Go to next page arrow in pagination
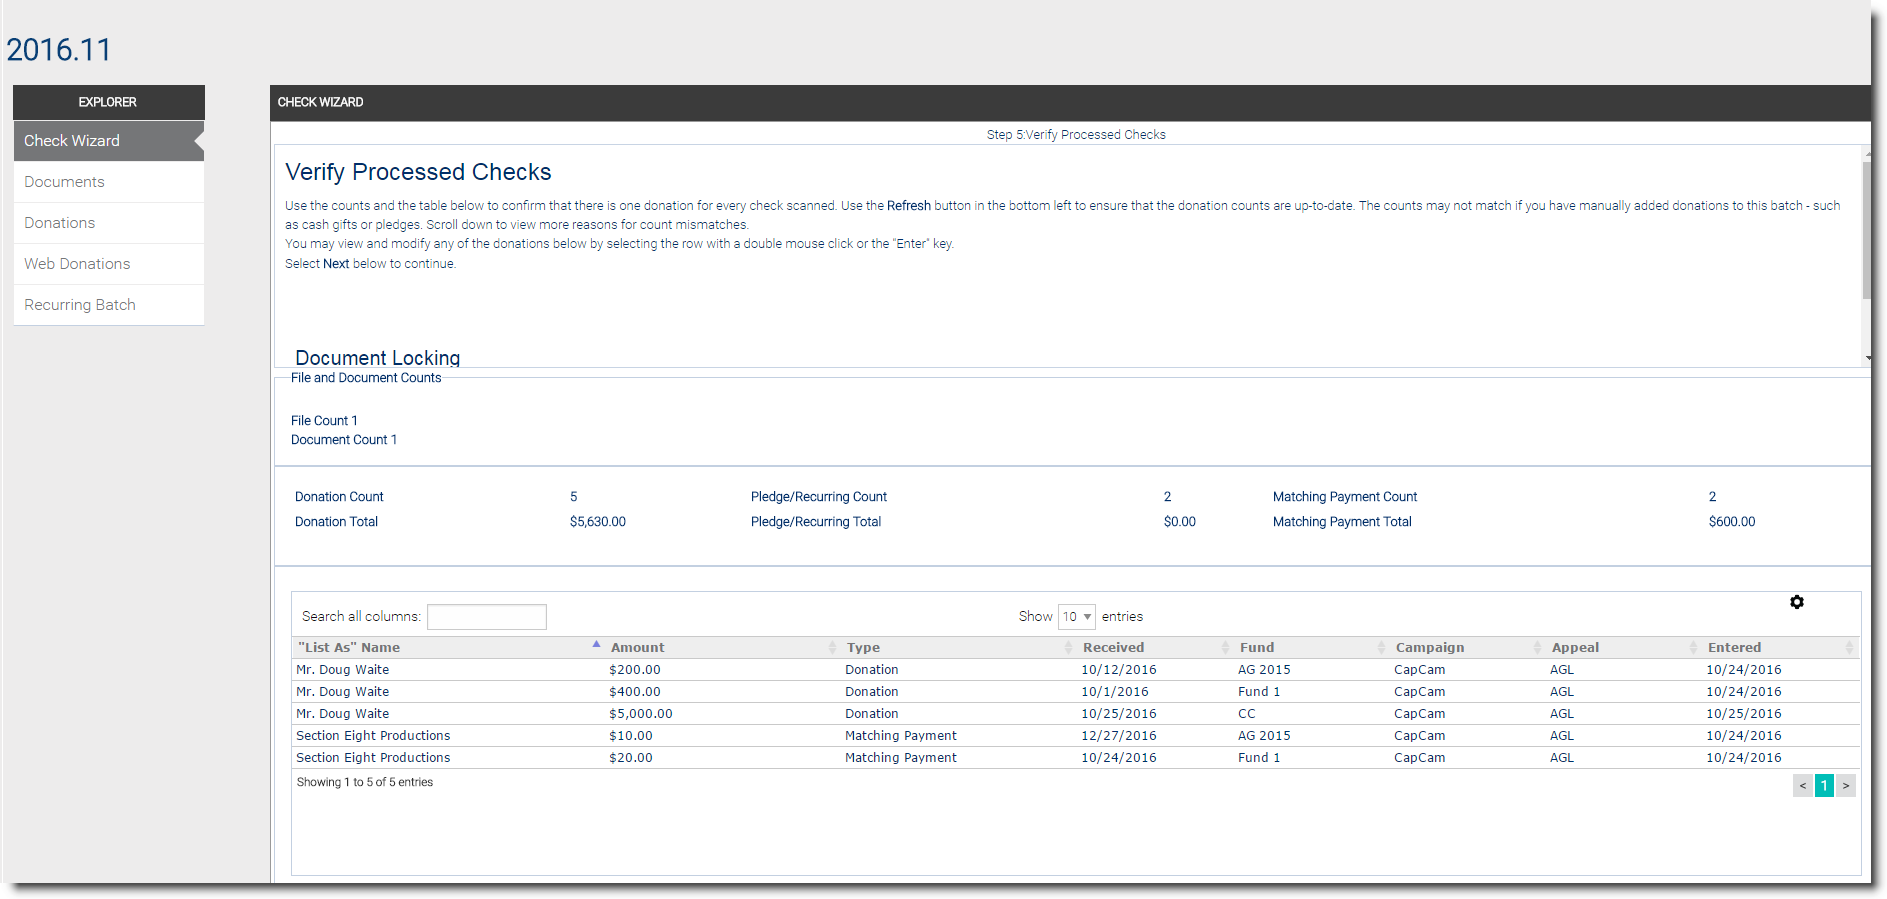The image size is (1887, 899). coord(1846,786)
